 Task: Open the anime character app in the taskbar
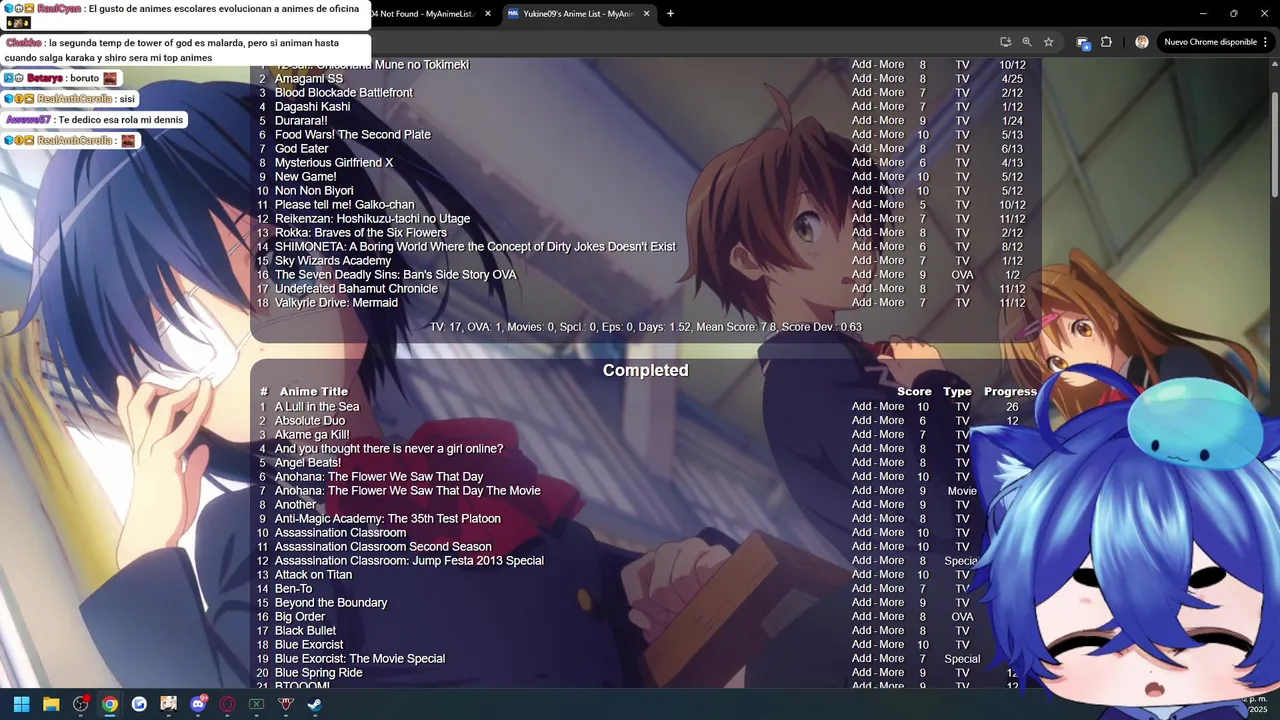168,704
